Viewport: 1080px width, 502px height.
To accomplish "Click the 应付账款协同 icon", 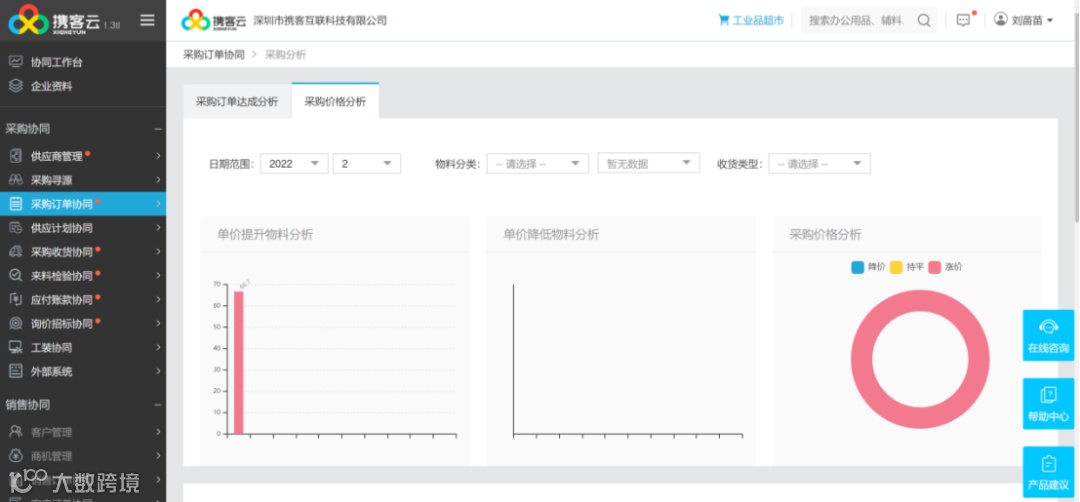I will [16, 300].
